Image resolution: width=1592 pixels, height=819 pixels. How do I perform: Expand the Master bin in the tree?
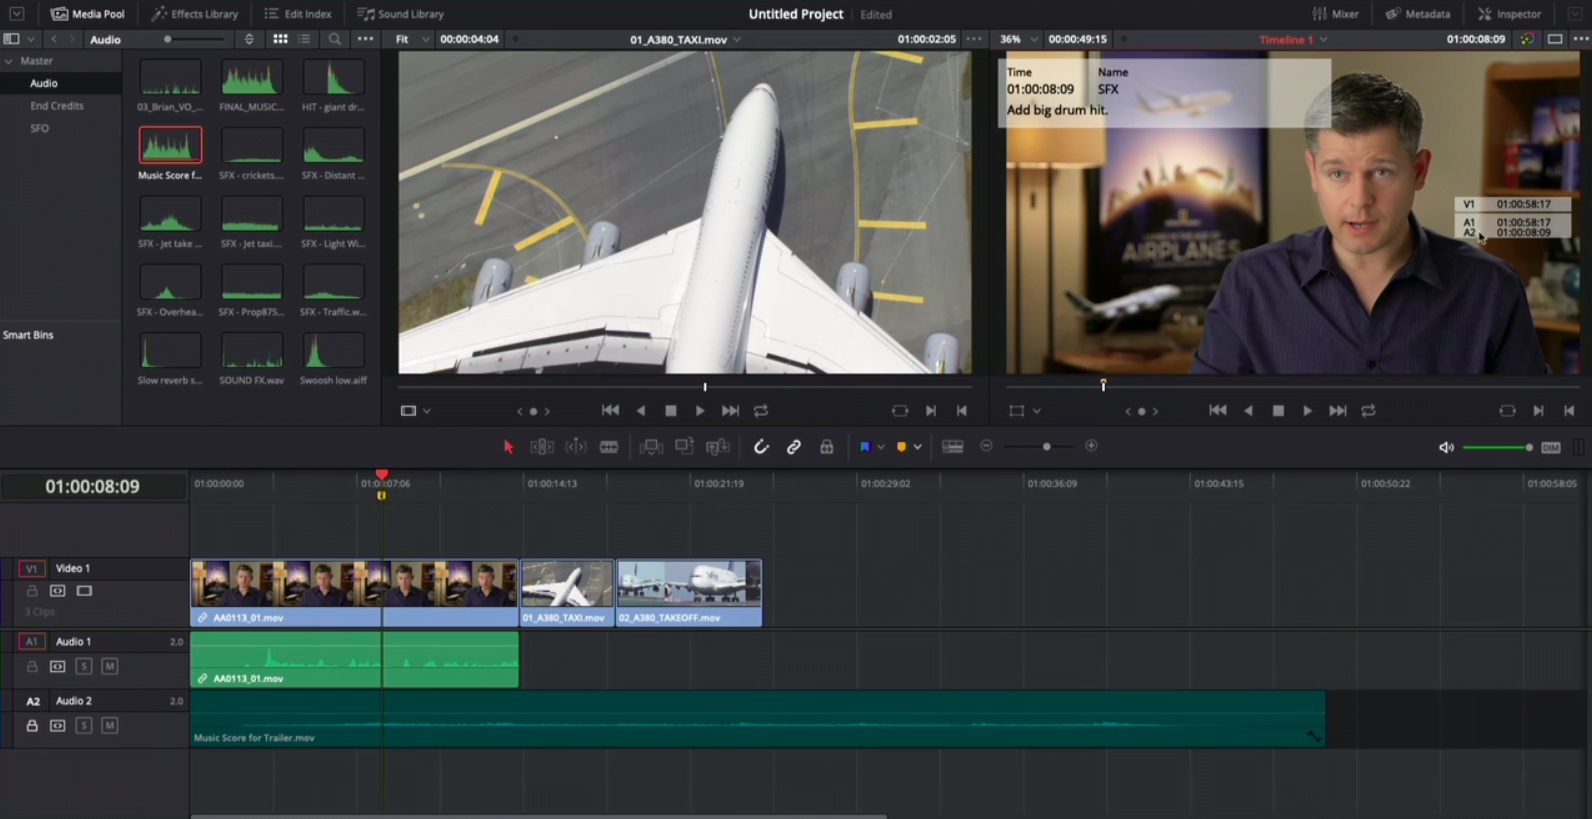[x=9, y=61]
